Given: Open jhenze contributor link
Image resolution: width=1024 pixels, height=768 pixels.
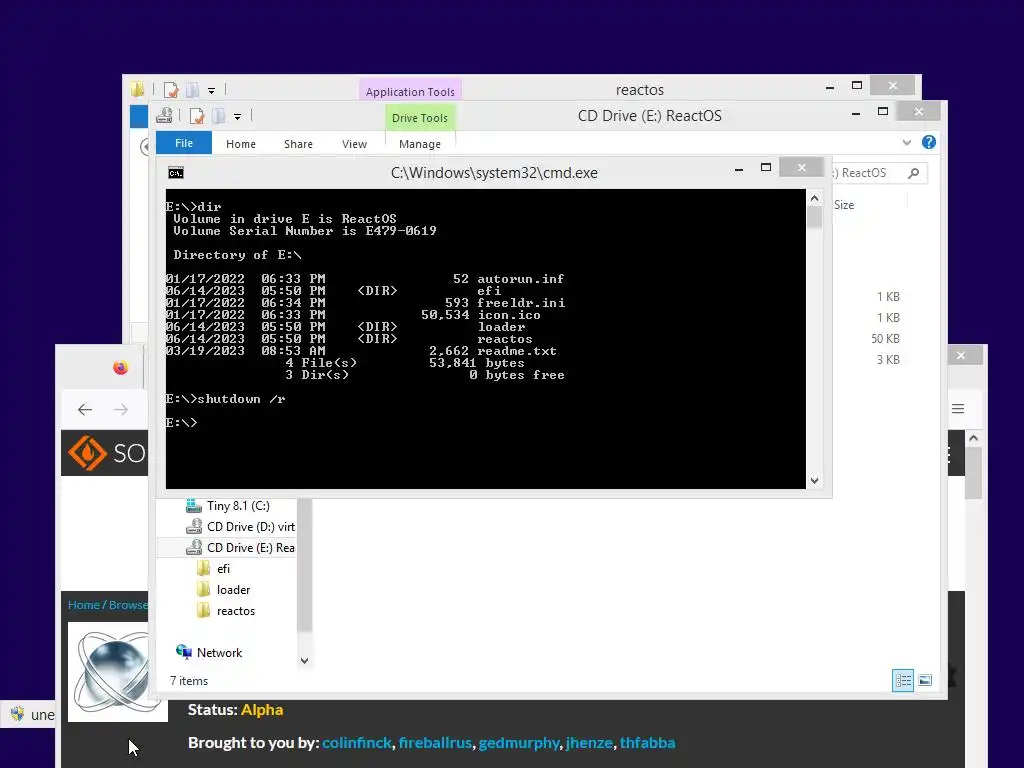Looking at the screenshot, I should tap(589, 743).
